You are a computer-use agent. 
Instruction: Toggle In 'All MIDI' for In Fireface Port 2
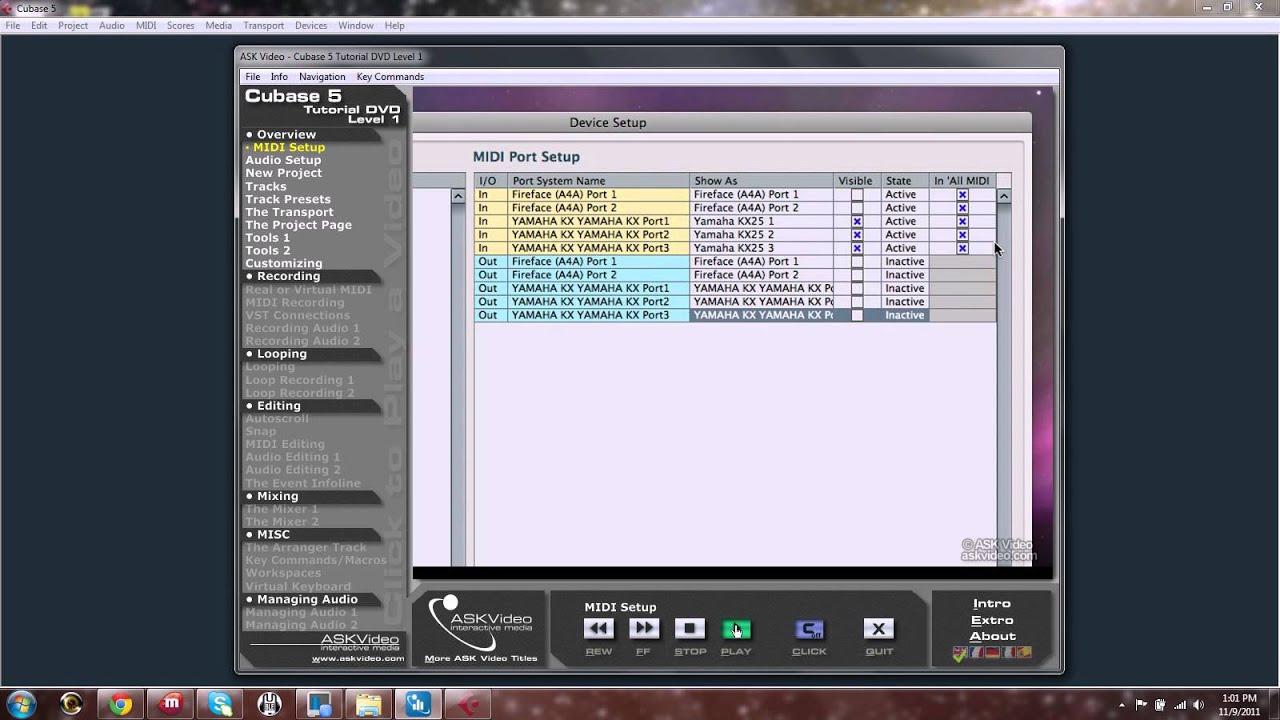pyautogui.click(x=962, y=208)
